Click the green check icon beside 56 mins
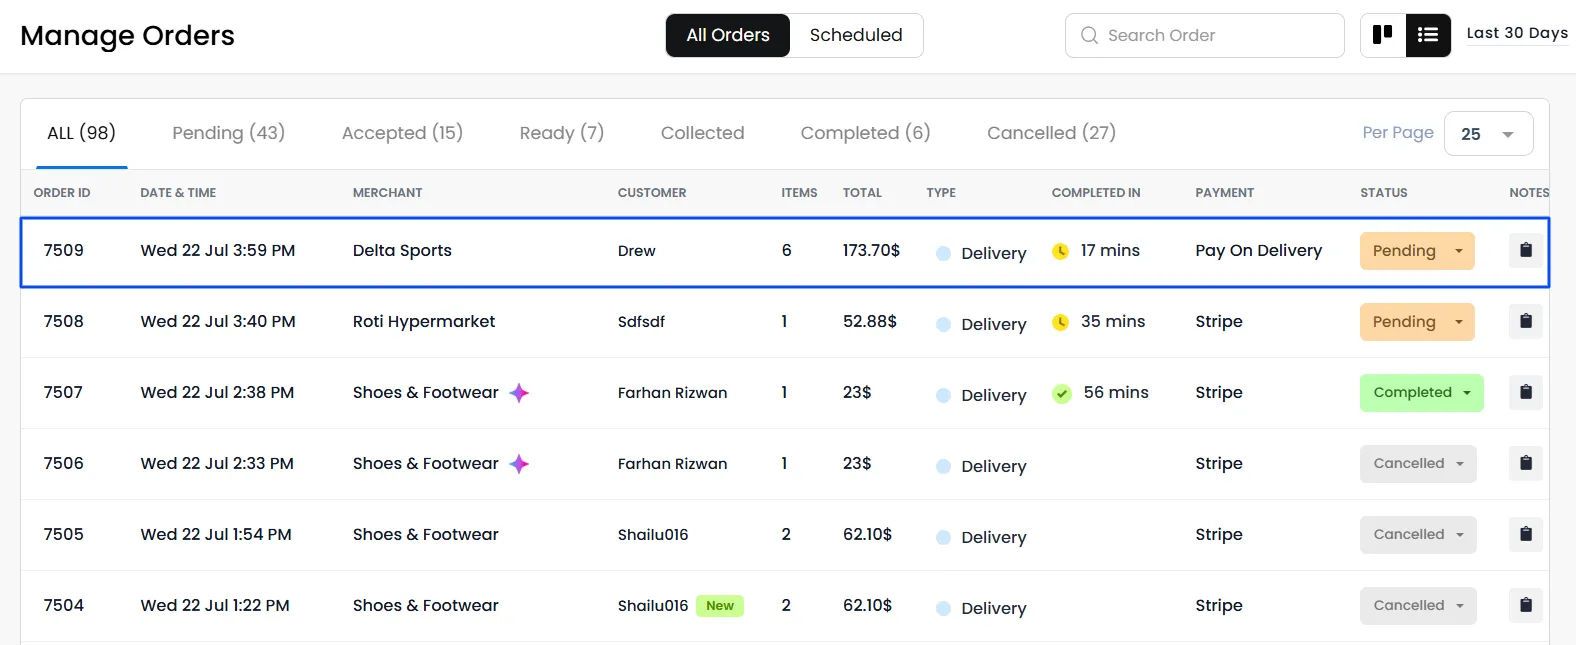The height and width of the screenshot is (645, 1576). 1062,394
